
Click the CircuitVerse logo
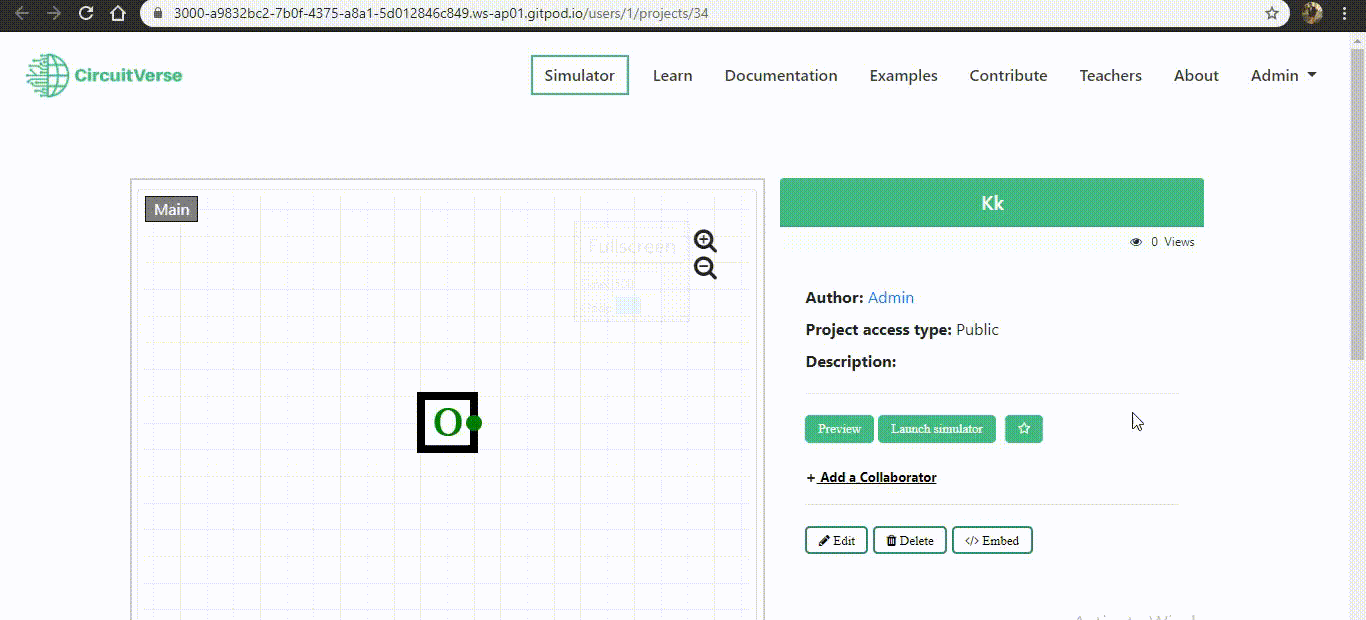tap(104, 76)
